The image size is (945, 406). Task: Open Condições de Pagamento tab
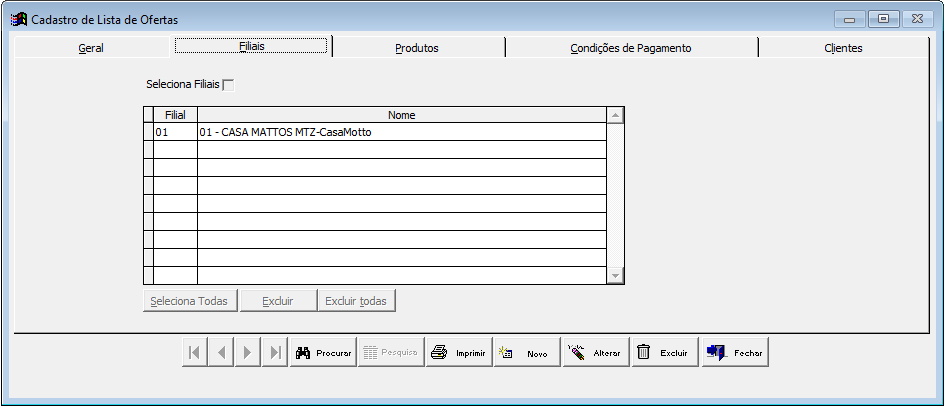point(631,47)
